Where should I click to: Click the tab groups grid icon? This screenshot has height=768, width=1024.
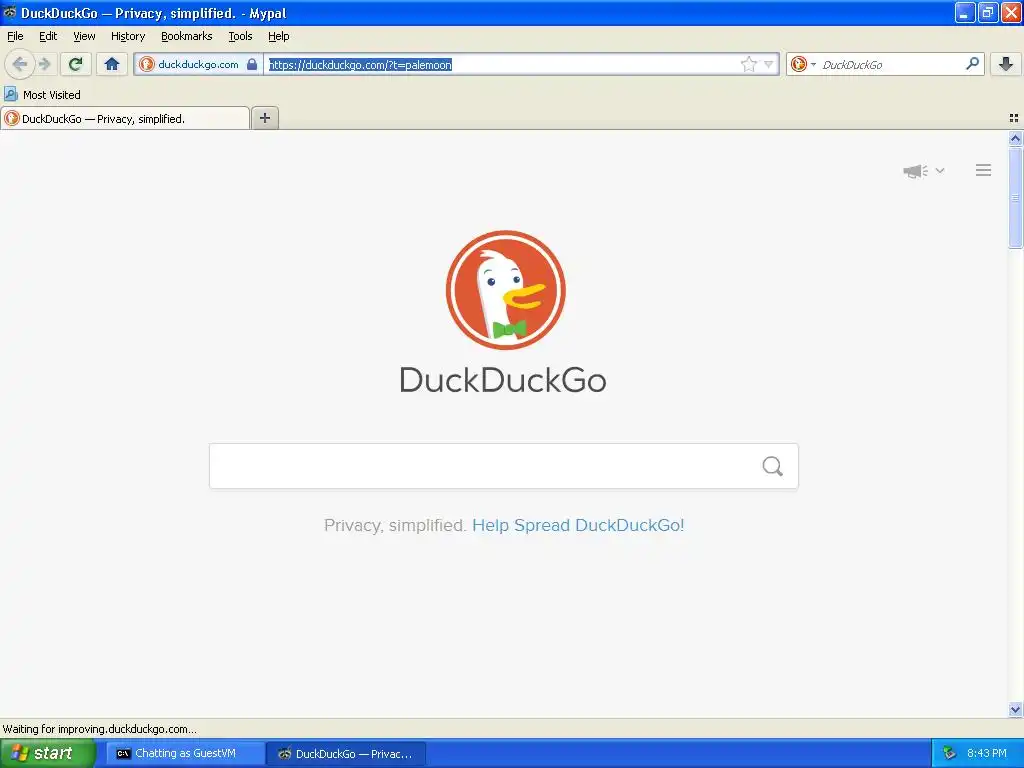click(1014, 118)
